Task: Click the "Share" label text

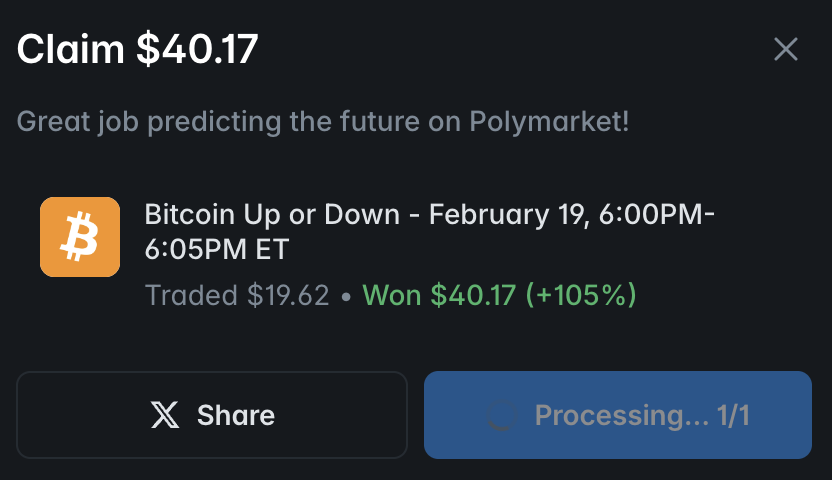Action: (236, 415)
